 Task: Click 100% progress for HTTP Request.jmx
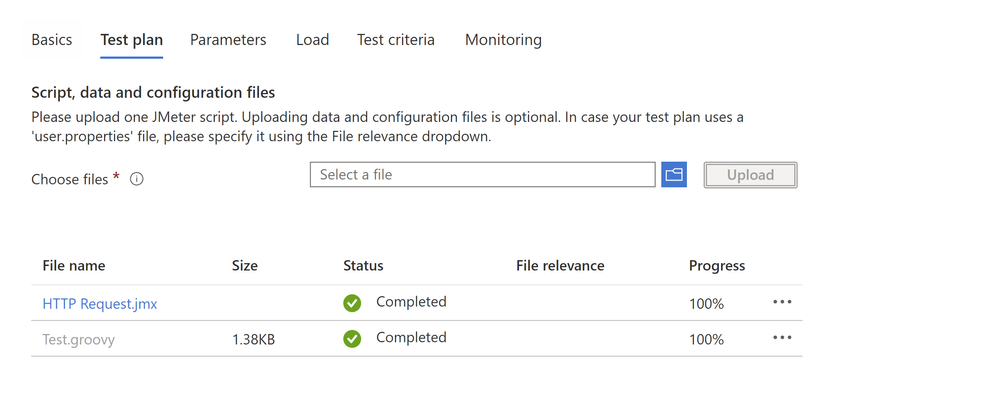(x=707, y=304)
